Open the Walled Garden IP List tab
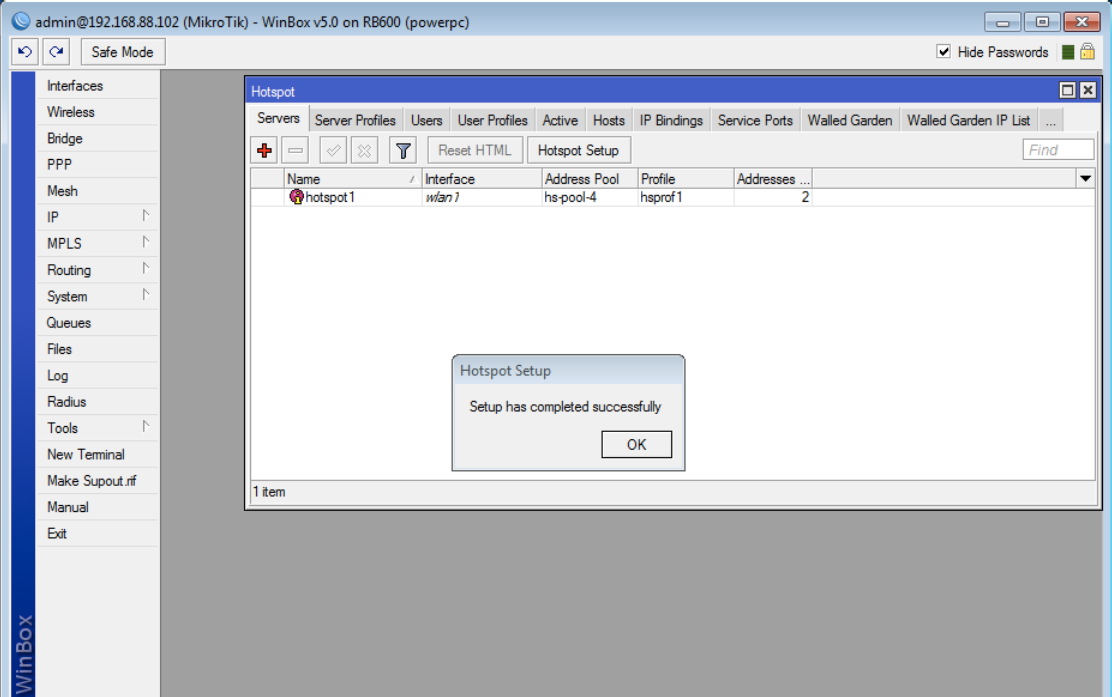This screenshot has height=697, width=1112. pyautogui.click(x=968, y=121)
